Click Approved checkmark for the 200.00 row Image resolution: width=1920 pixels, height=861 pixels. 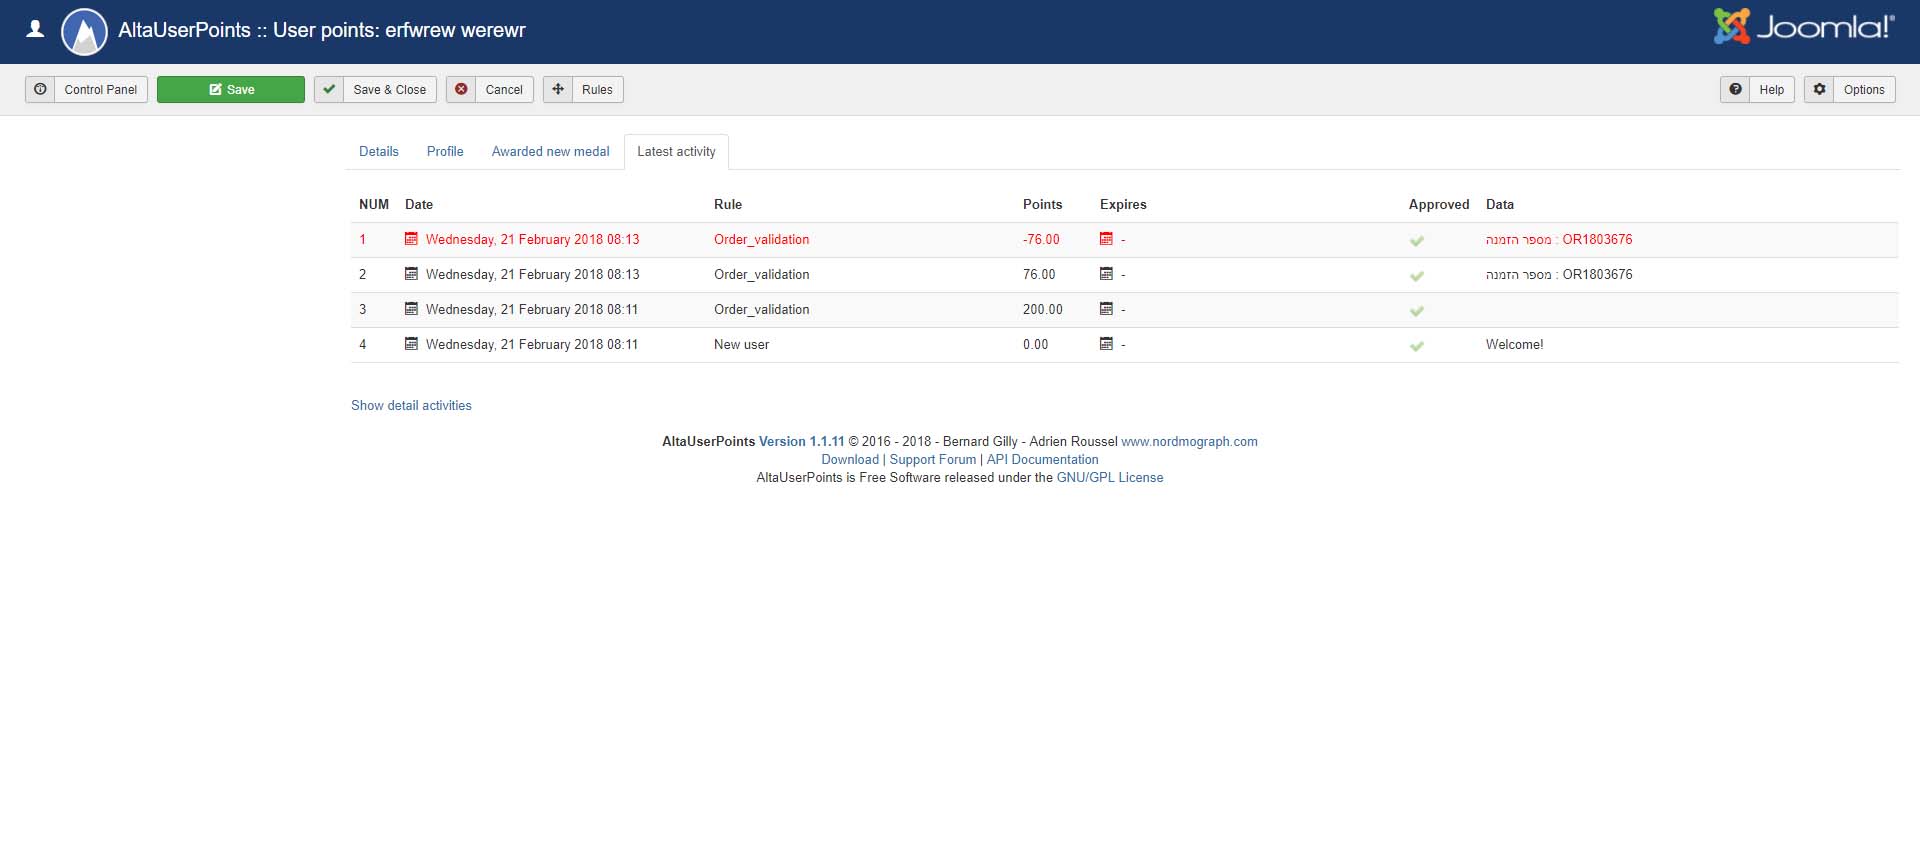tap(1417, 311)
